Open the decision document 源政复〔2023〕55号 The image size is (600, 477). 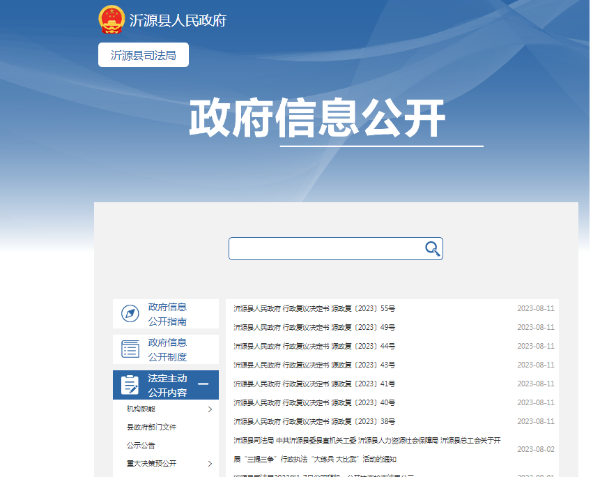[x=315, y=309]
